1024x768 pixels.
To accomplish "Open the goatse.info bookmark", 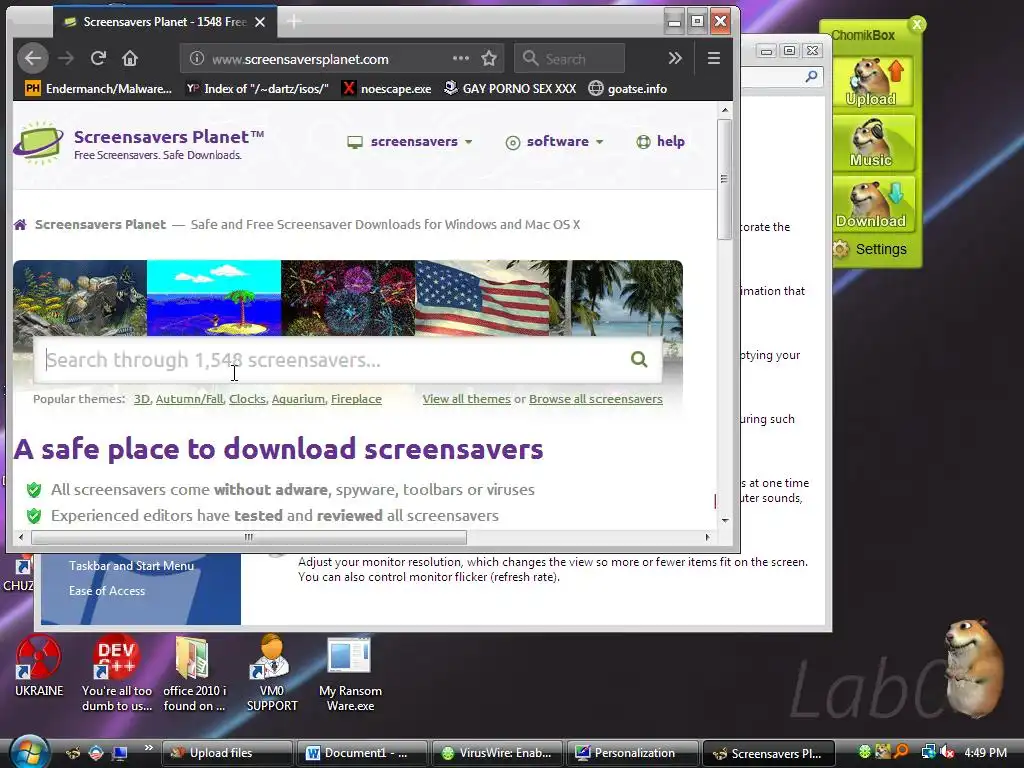I will pyautogui.click(x=628, y=89).
